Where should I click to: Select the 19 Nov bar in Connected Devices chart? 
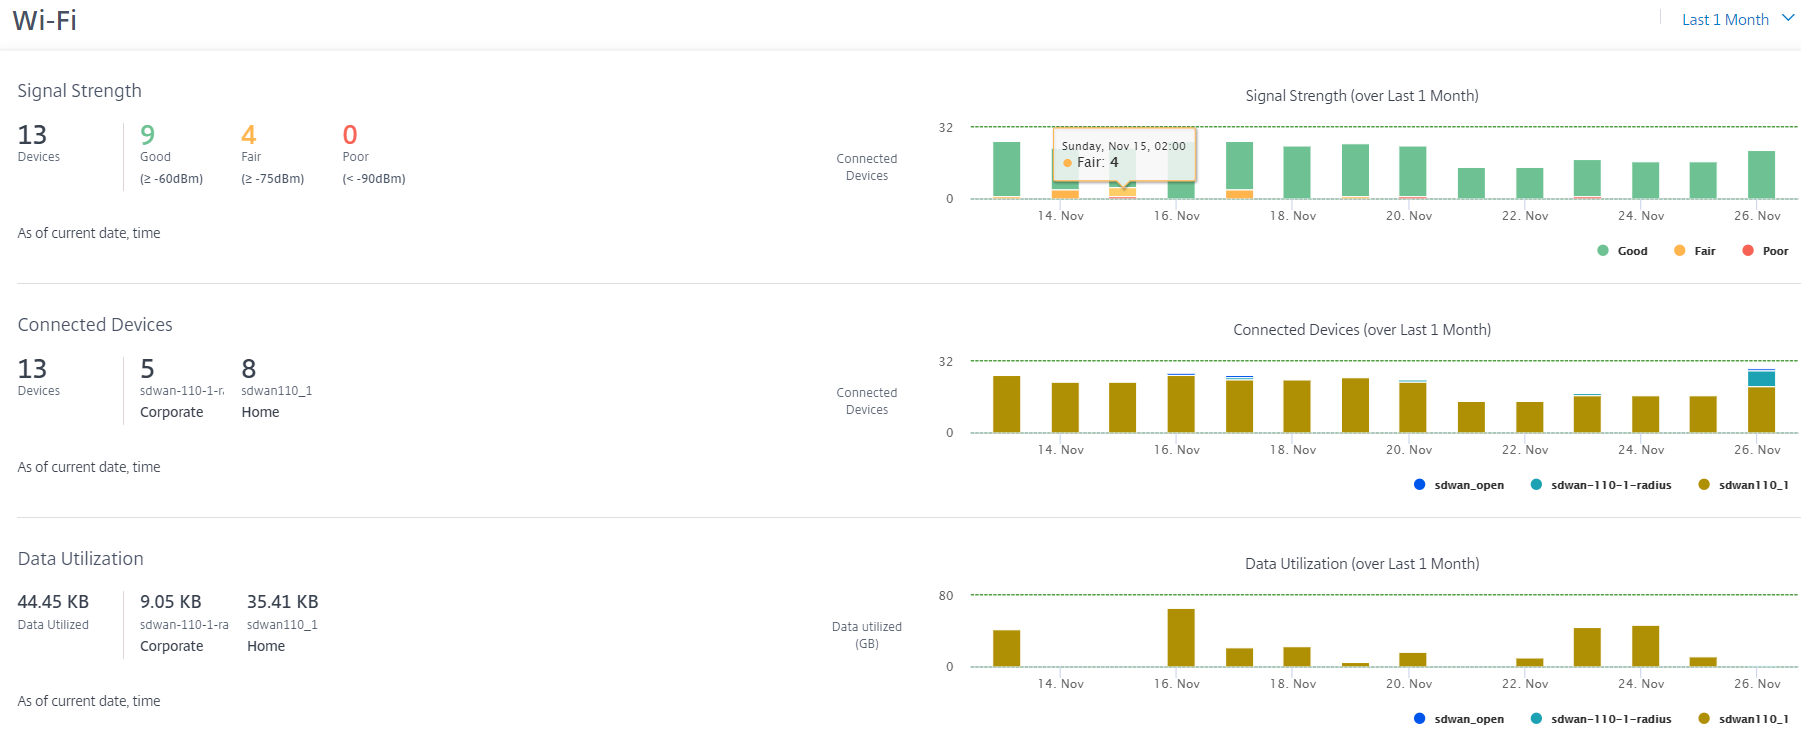1355,405
